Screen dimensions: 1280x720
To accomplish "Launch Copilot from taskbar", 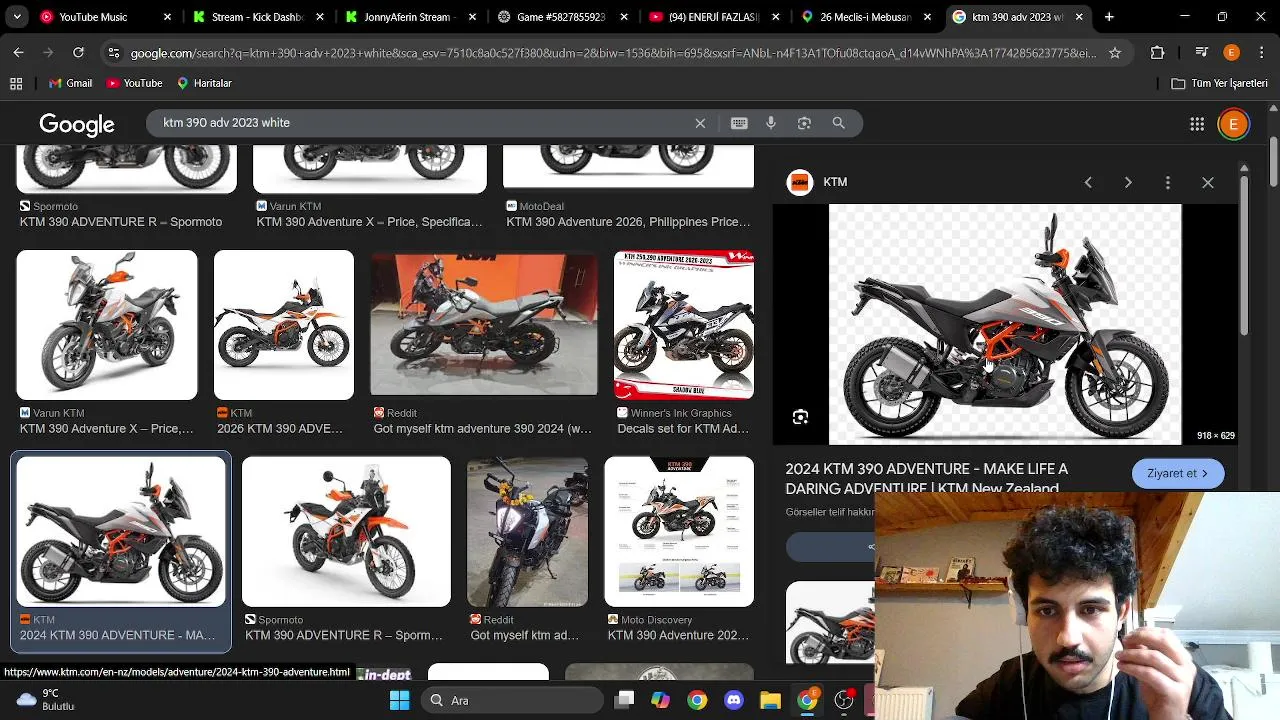I will coord(660,700).
